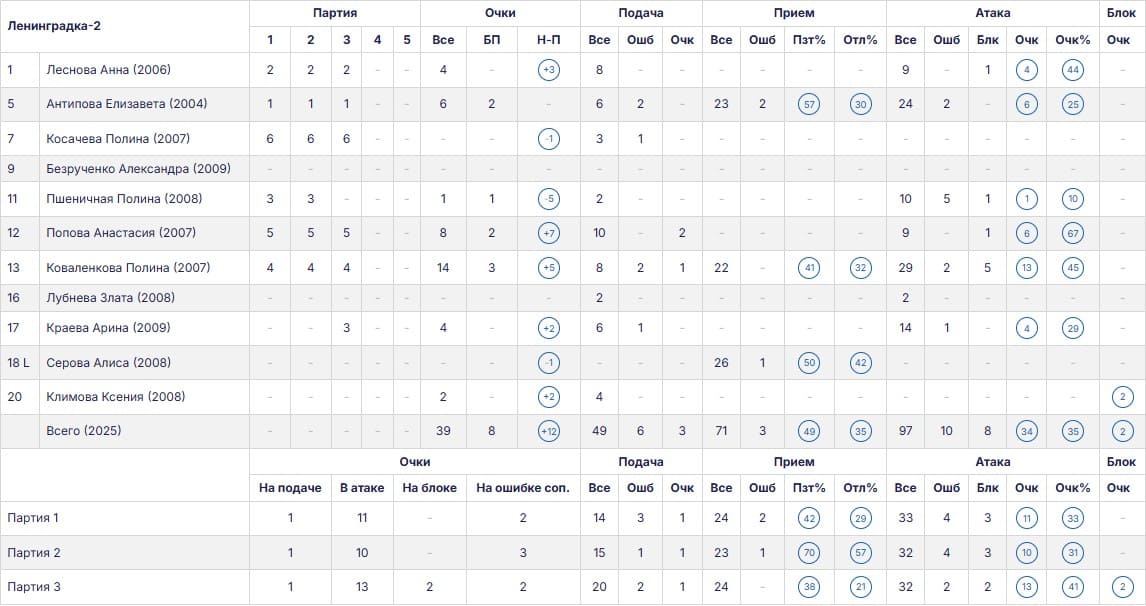Click circled -5 badge for Пшеничная

(549, 199)
